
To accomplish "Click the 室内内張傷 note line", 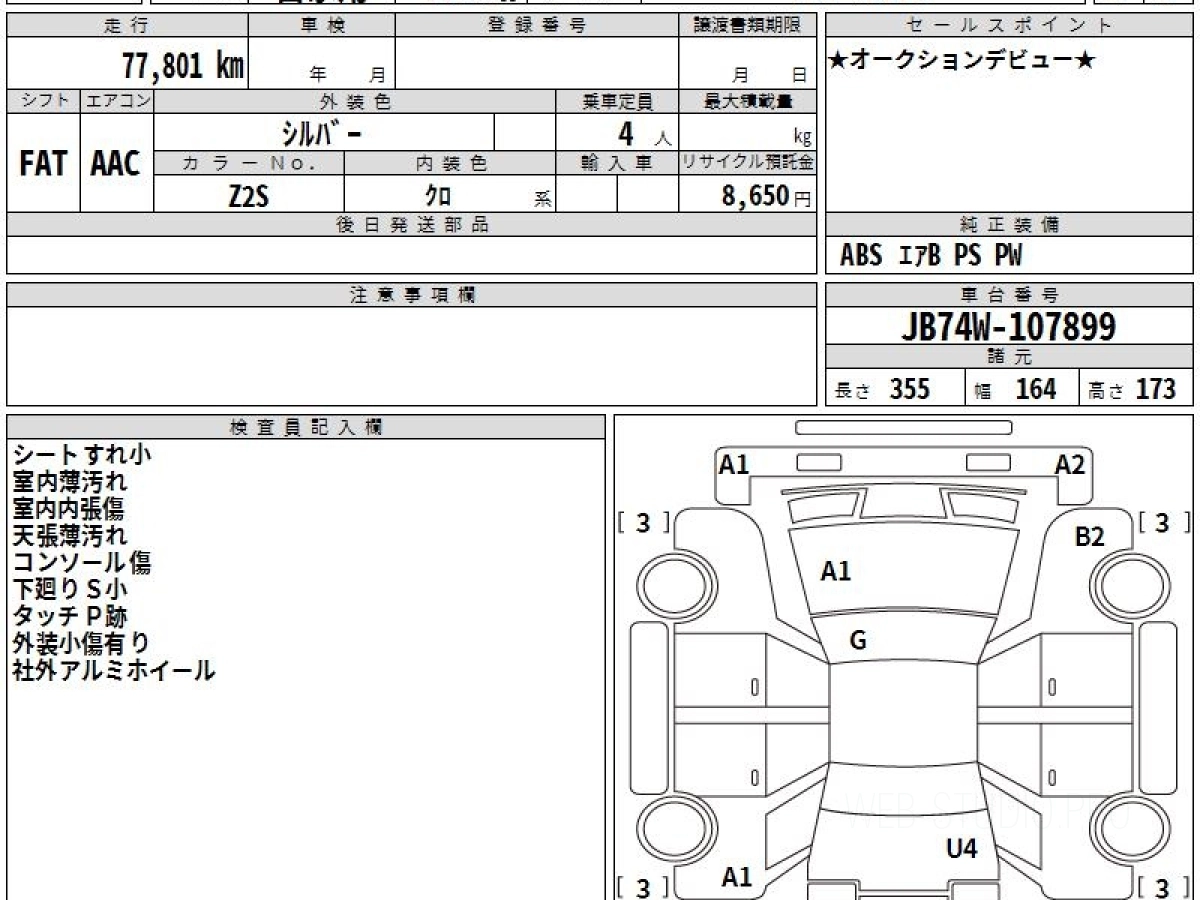I will [x=70, y=508].
